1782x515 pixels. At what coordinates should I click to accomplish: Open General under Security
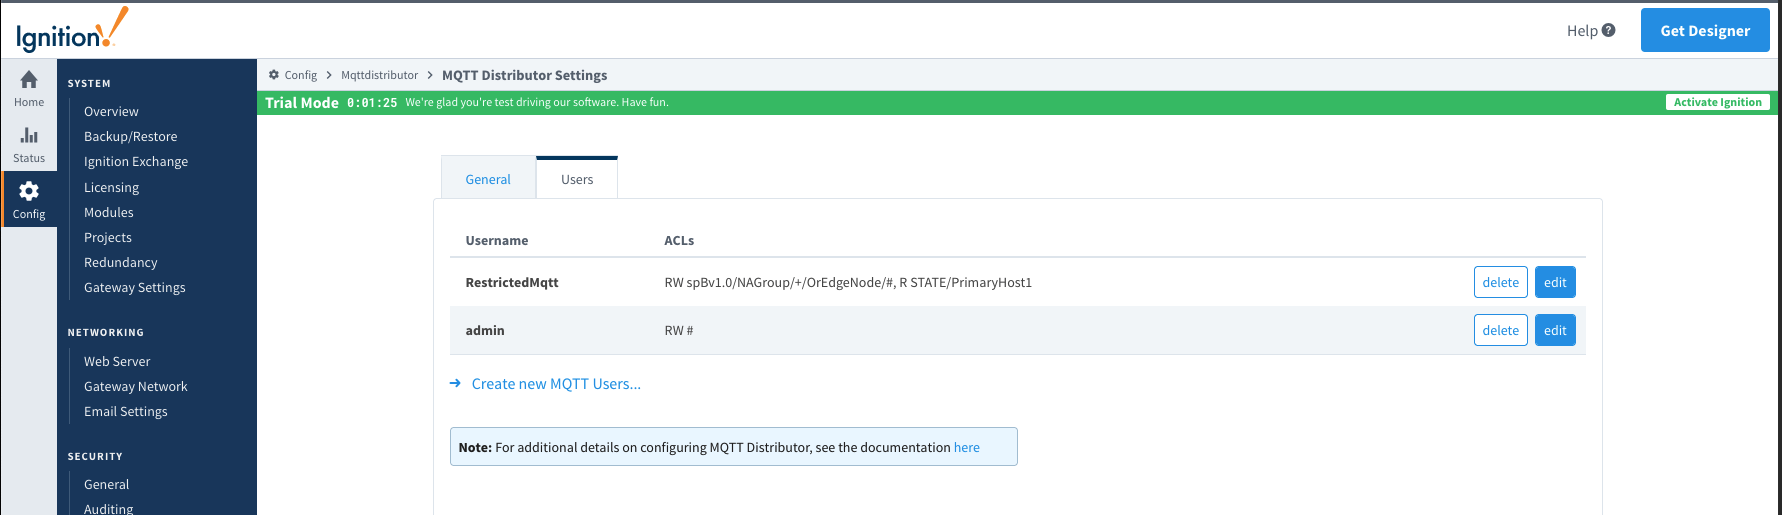[107, 484]
